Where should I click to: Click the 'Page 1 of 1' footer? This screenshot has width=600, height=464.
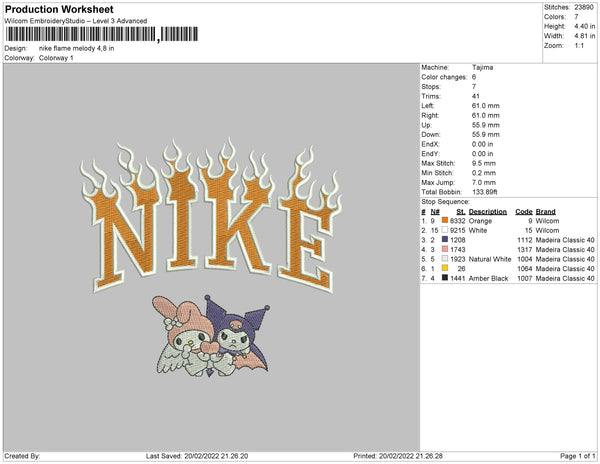(x=577, y=456)
